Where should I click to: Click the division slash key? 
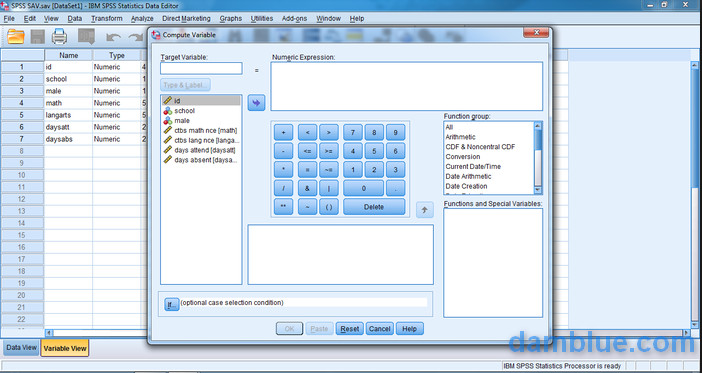283,188
